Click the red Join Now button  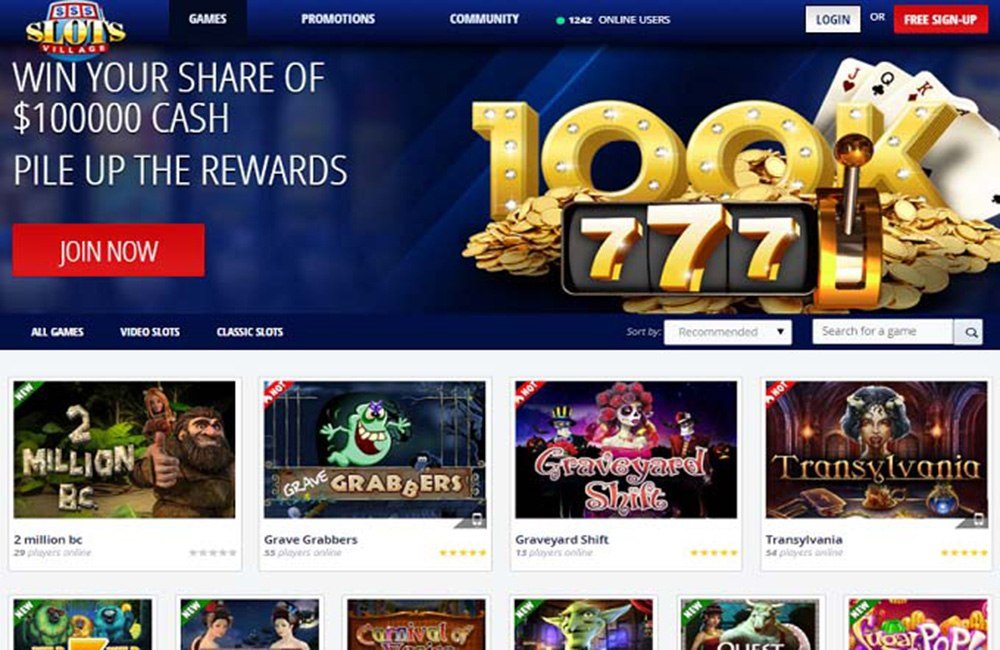coord(108,250)
